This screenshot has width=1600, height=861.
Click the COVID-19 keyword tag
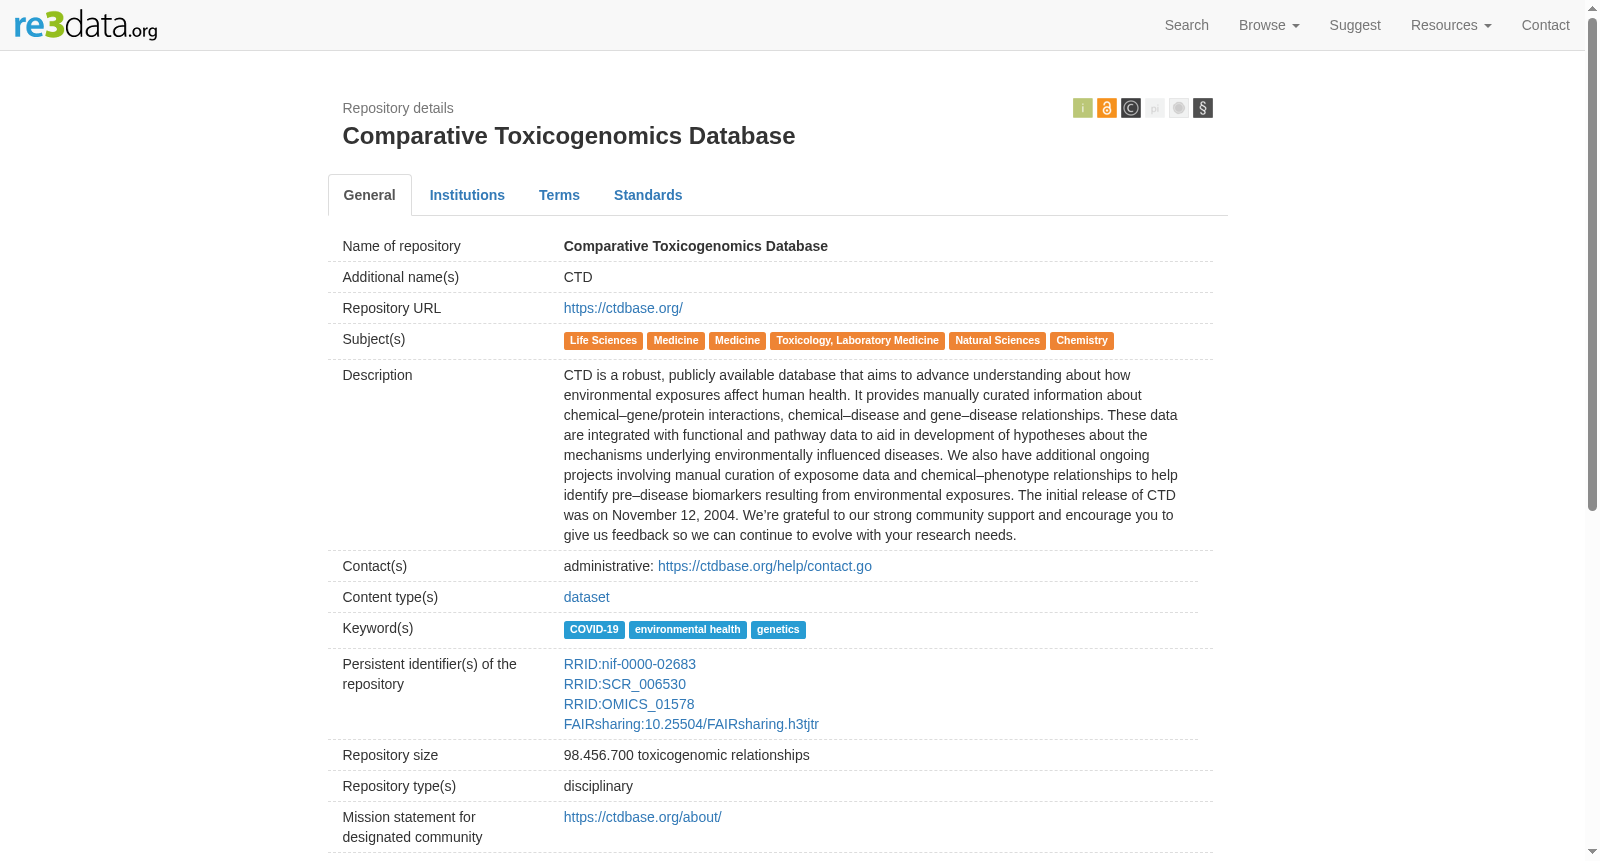pyautogui.click(x=594, y=630)
